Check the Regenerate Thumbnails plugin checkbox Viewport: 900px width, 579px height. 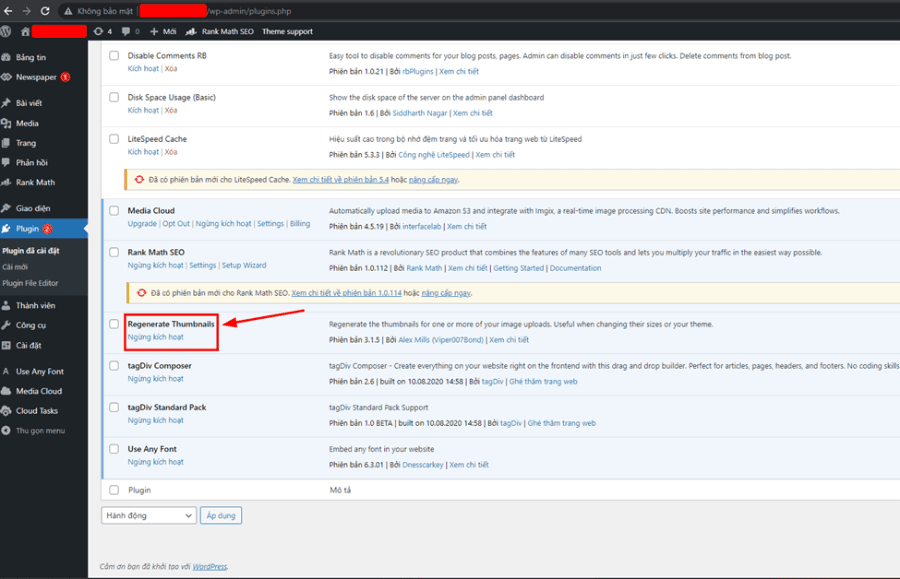click(114, 325)
